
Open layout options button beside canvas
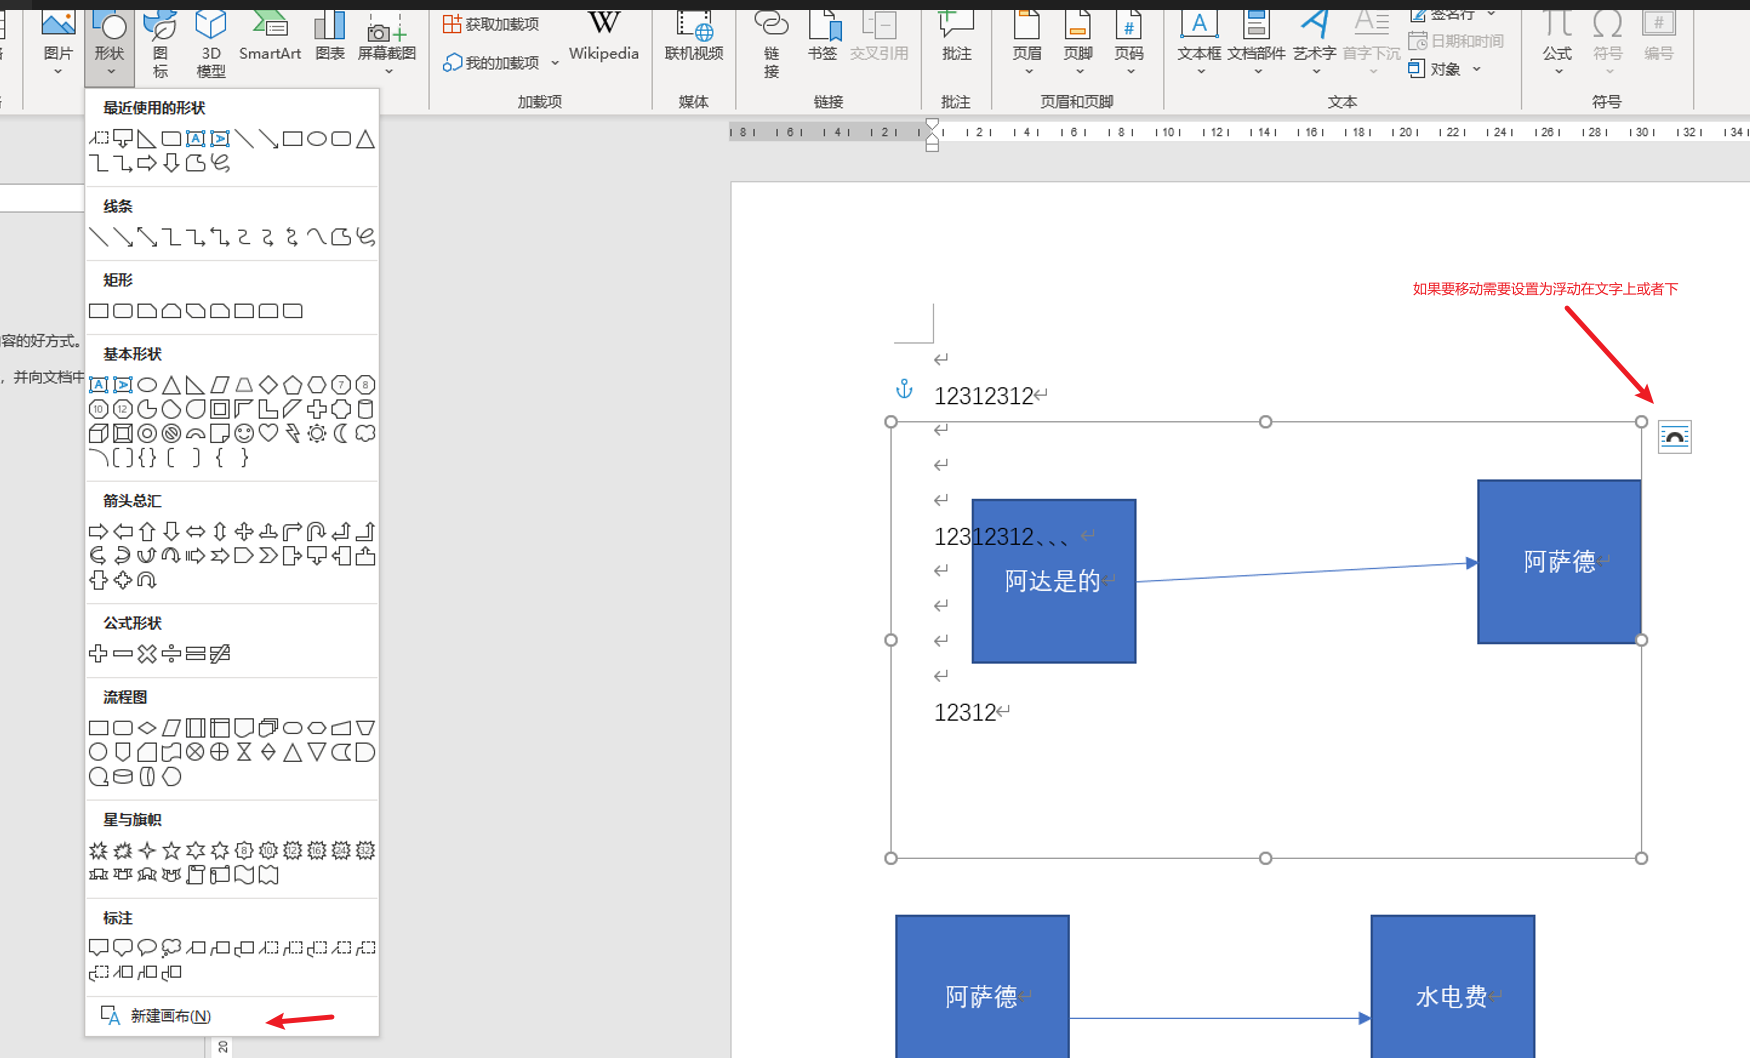[x=1674, y=437]
